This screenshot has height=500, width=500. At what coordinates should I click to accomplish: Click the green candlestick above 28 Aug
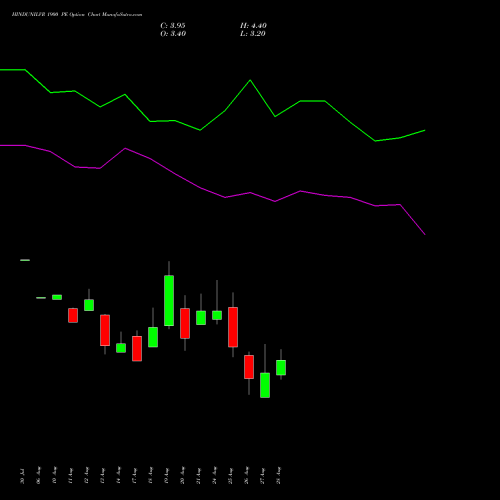281,368
